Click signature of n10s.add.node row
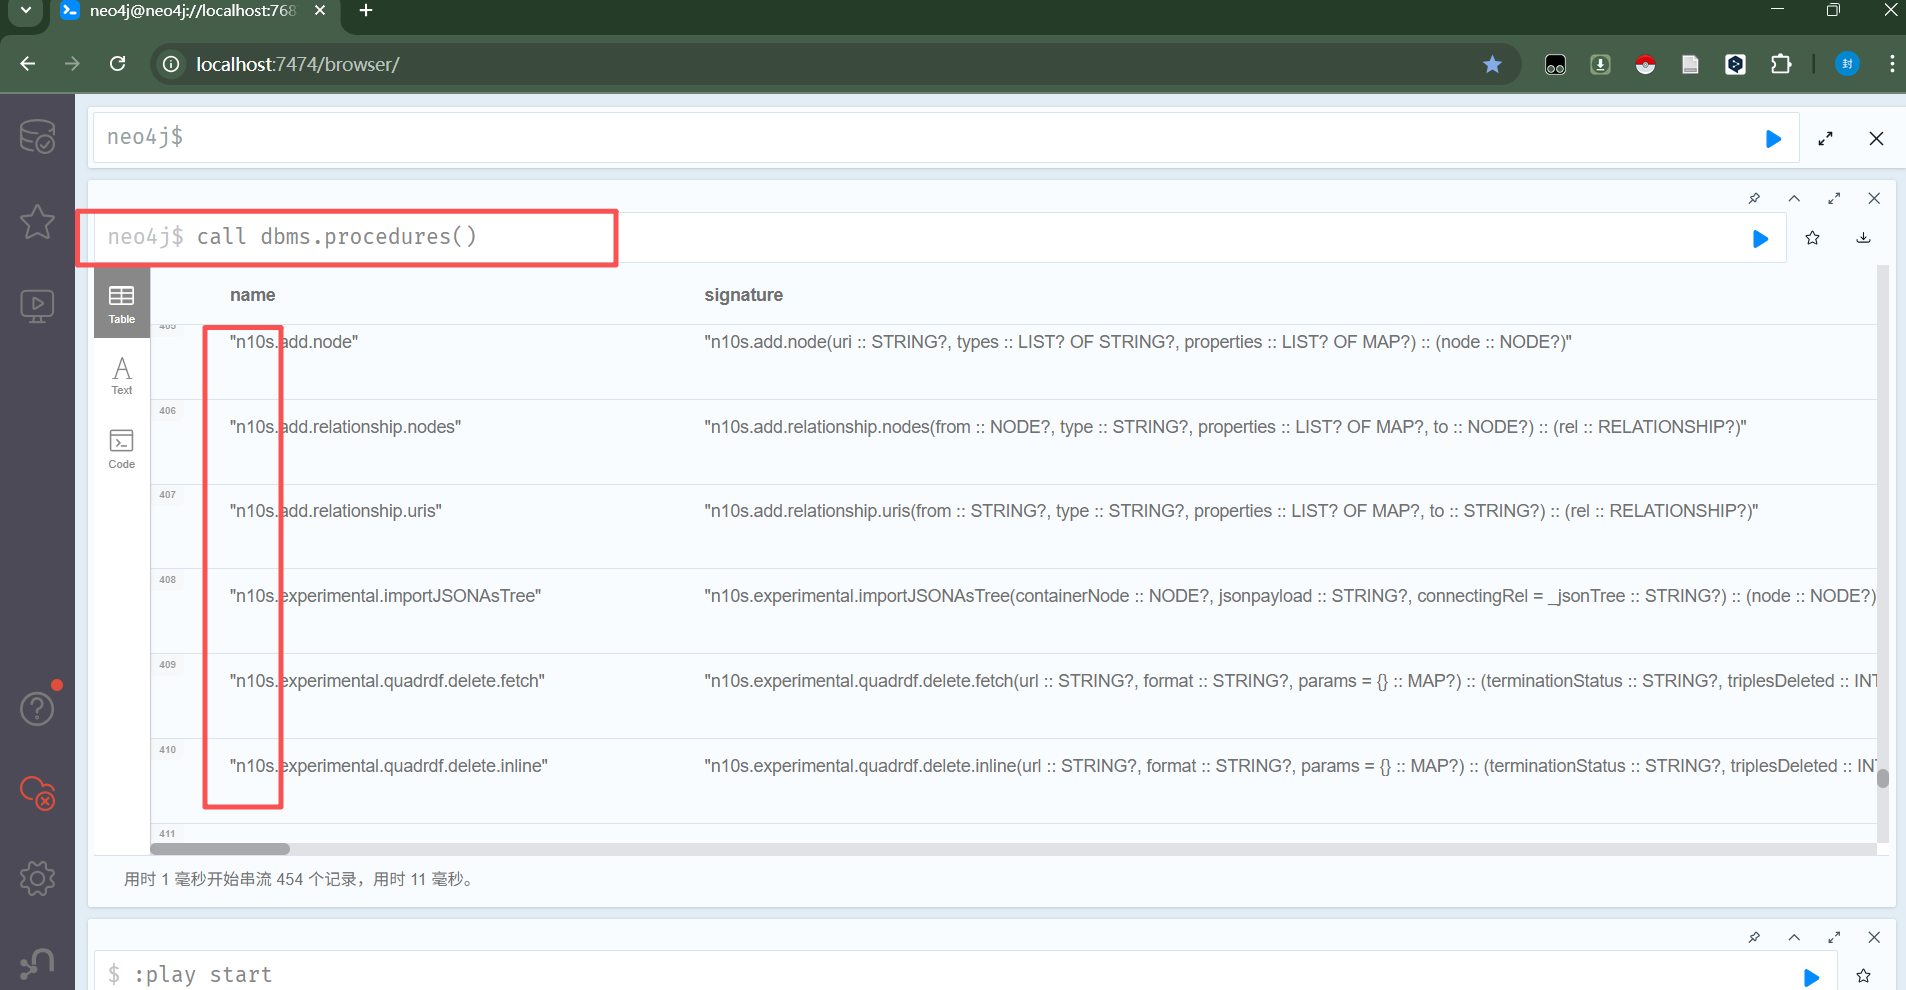Image resolution: width=1906 pixels, height=990 pixels. (1138, 342)
